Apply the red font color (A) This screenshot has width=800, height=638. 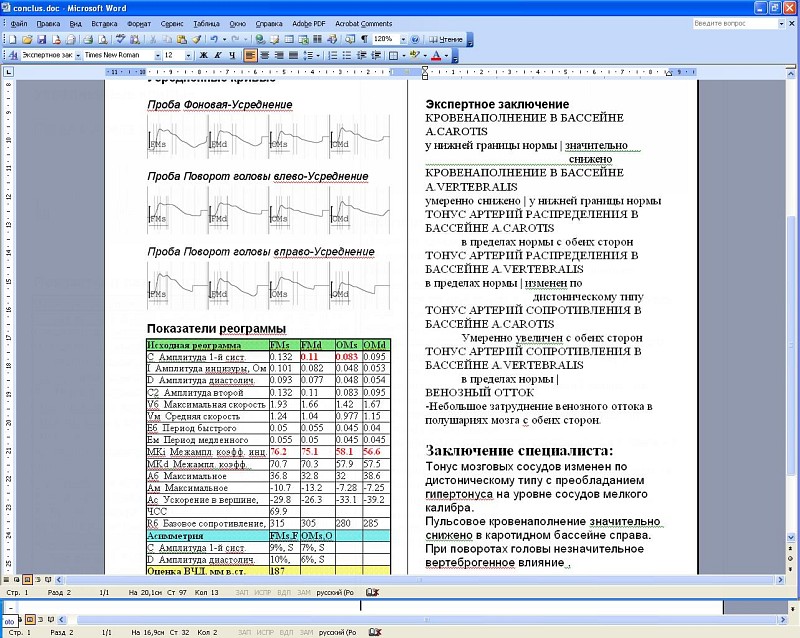tap(436, 55)
